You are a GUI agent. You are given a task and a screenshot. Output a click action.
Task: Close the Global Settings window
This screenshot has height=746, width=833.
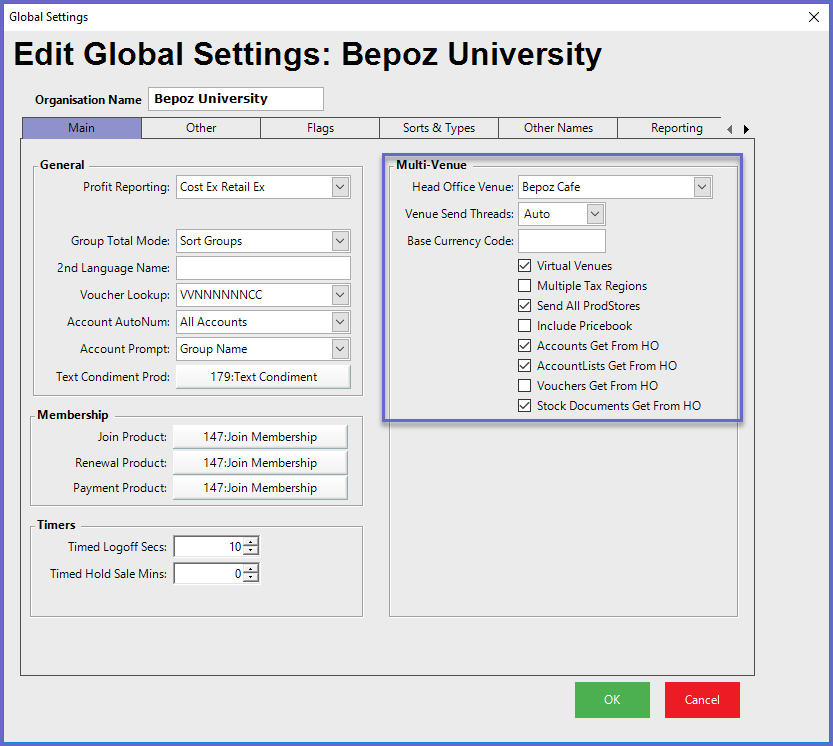coord(812,17)
